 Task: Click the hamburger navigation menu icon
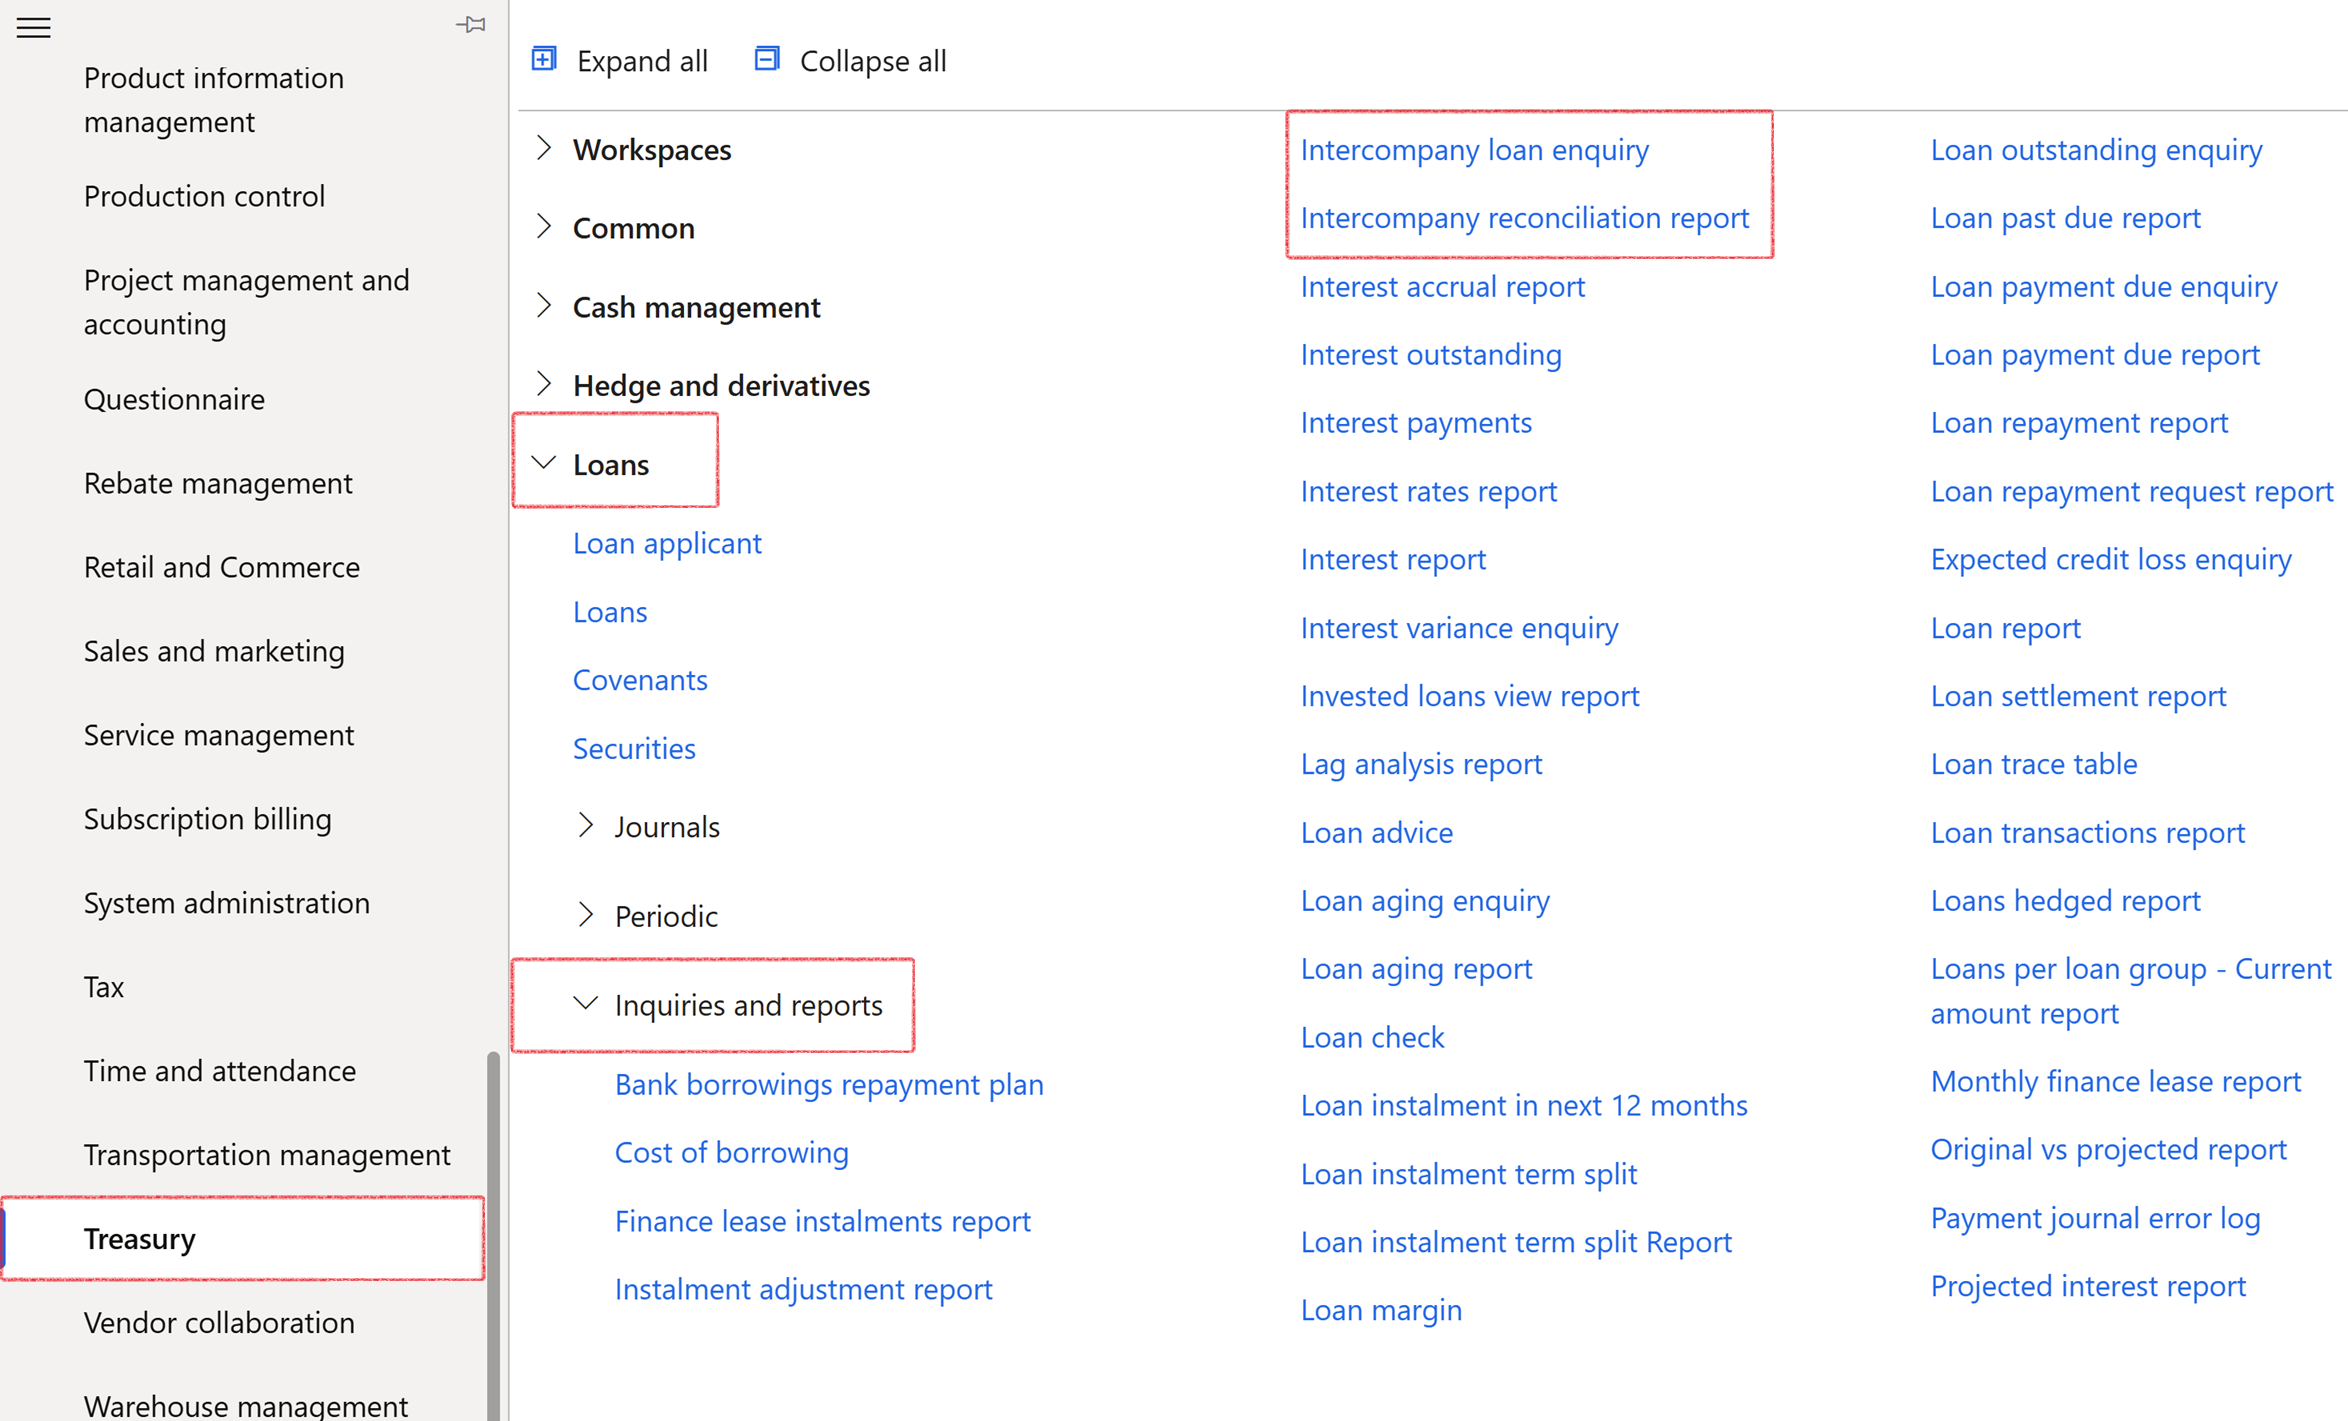(33, 27)
